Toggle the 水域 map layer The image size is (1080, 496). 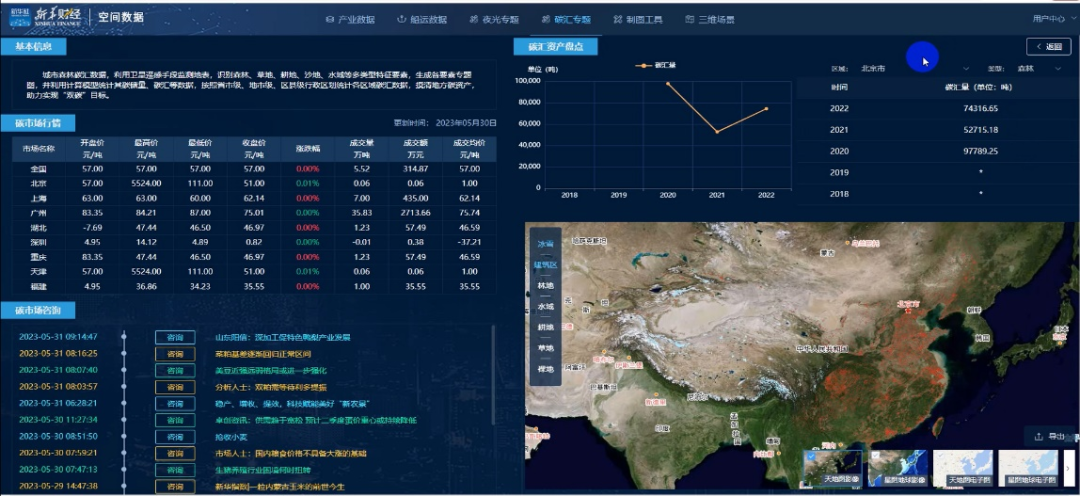(x=546, y=306)
